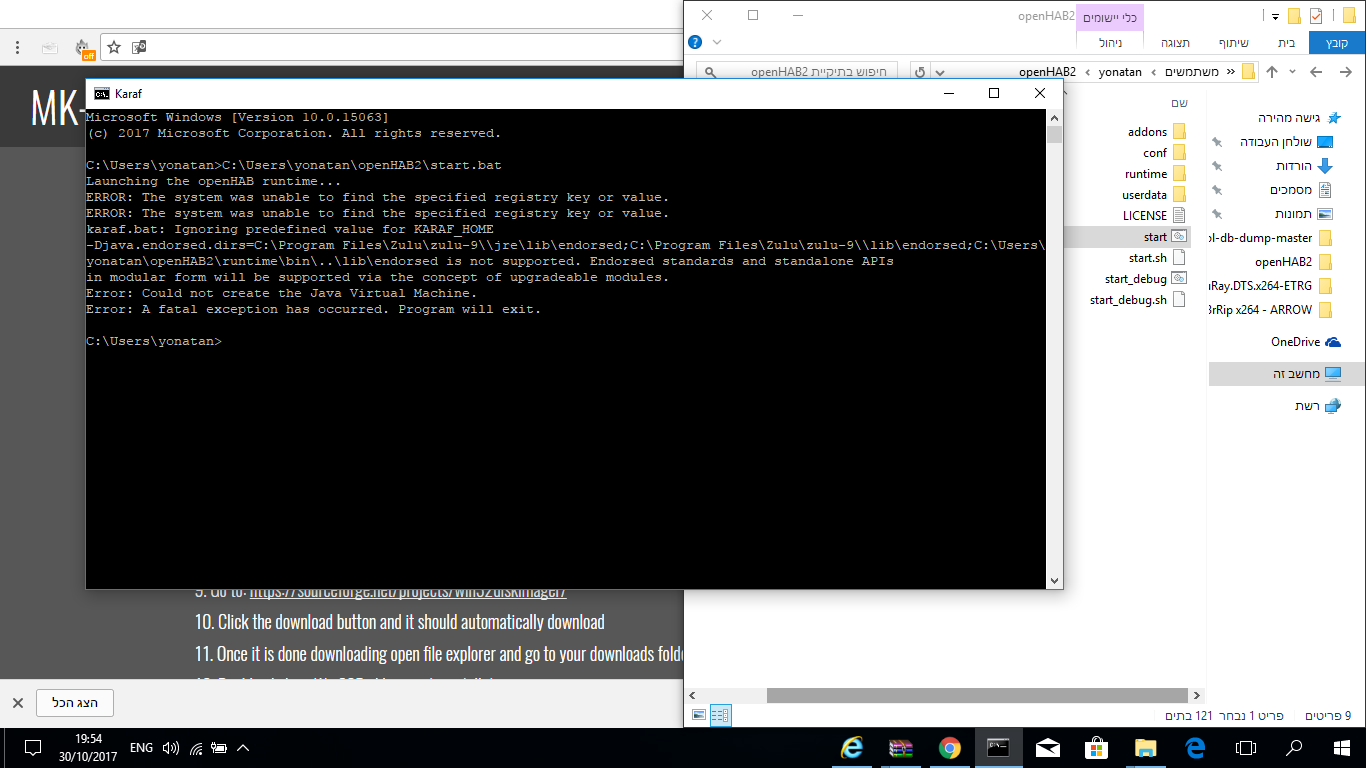Close the Chrome downloads bar
Screen dimensions: 1366x768
(x=17, y=703)
